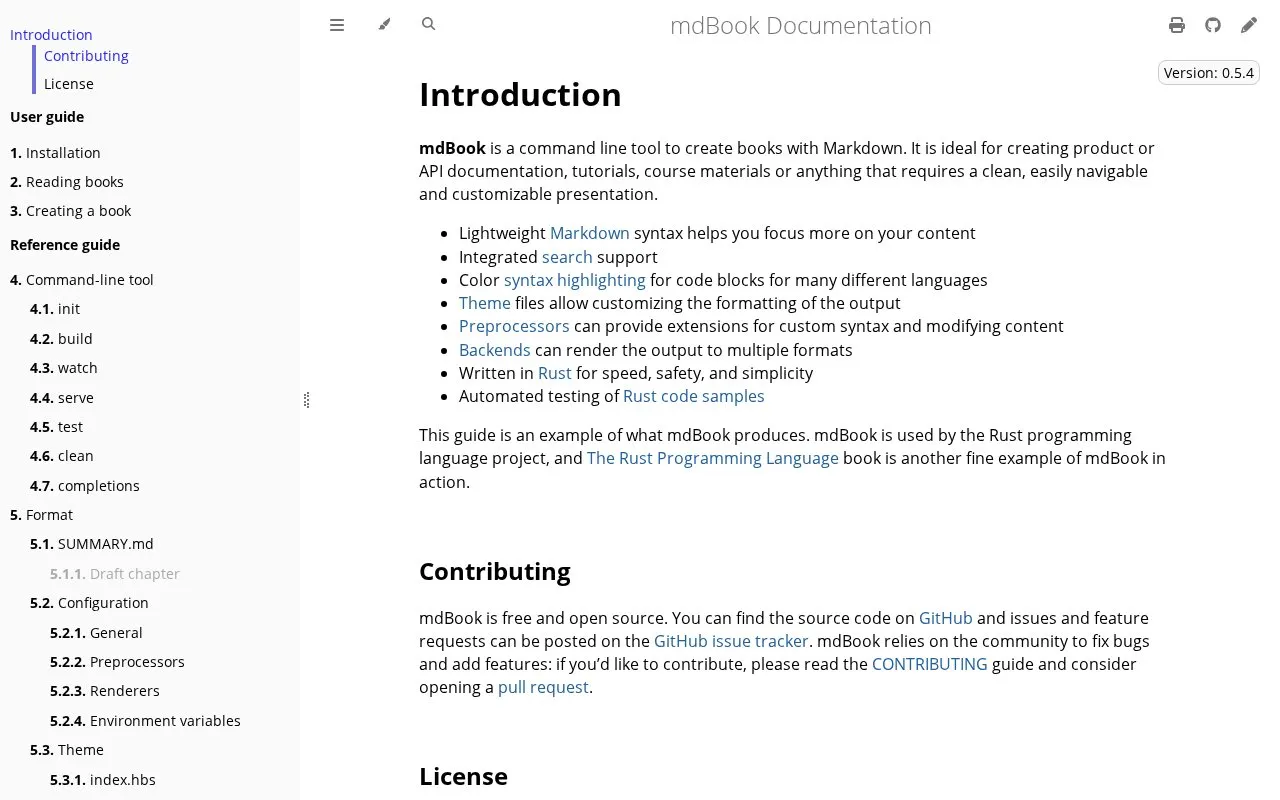Open section 5.2.2. Preprocessors
Image resolution: width=1280 pixels, height=800 pixels.
117,662
